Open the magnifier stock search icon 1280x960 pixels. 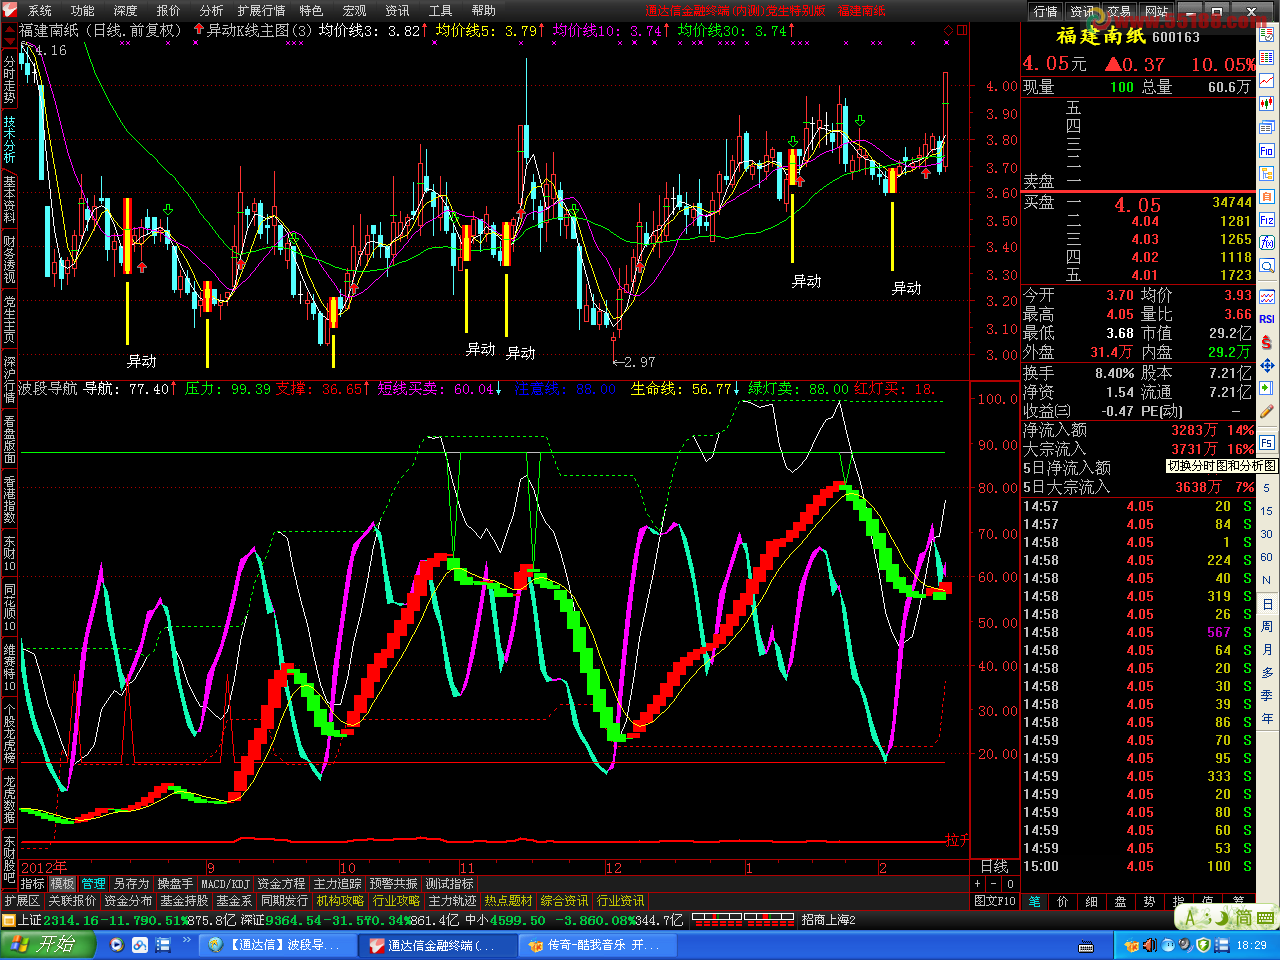1266,268
